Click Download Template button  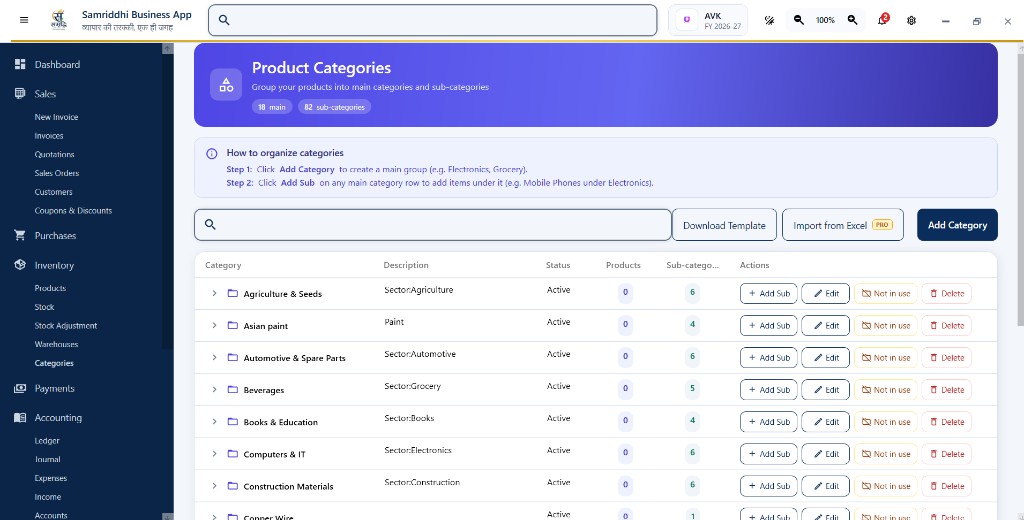724,225
